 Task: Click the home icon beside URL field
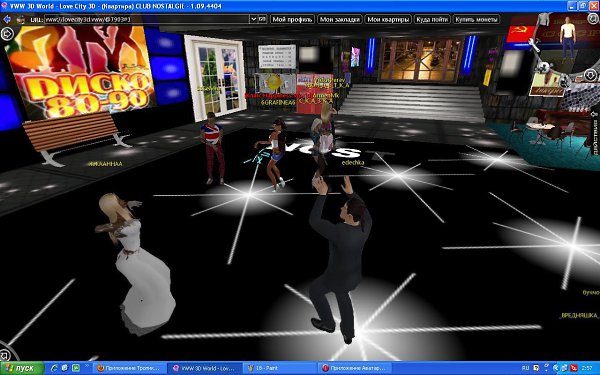tap(21, 19)
